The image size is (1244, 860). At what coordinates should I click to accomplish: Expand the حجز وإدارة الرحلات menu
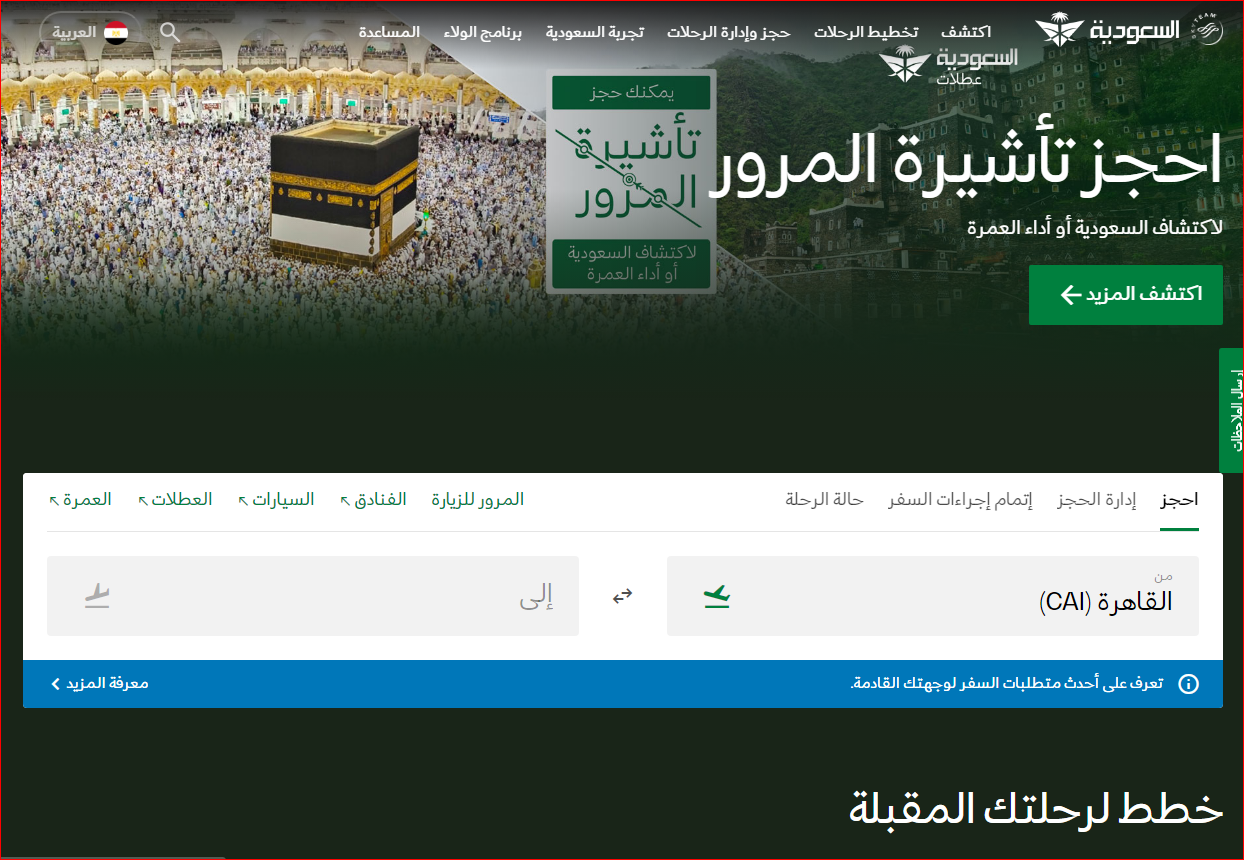[x=729, y=32]
